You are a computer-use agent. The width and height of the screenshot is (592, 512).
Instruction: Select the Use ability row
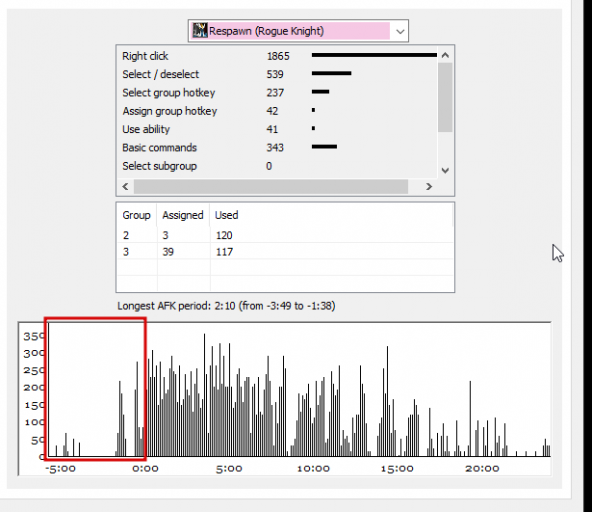pyautogui.click(x=278, y=129)
